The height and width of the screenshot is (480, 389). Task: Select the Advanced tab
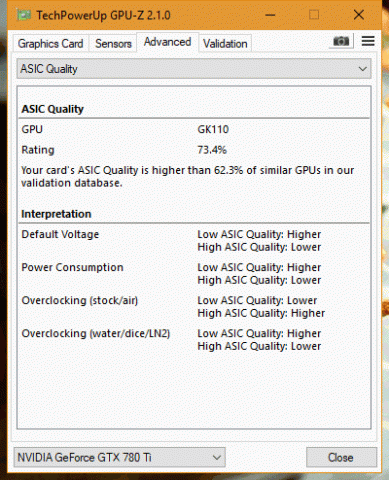pos(167,42)
